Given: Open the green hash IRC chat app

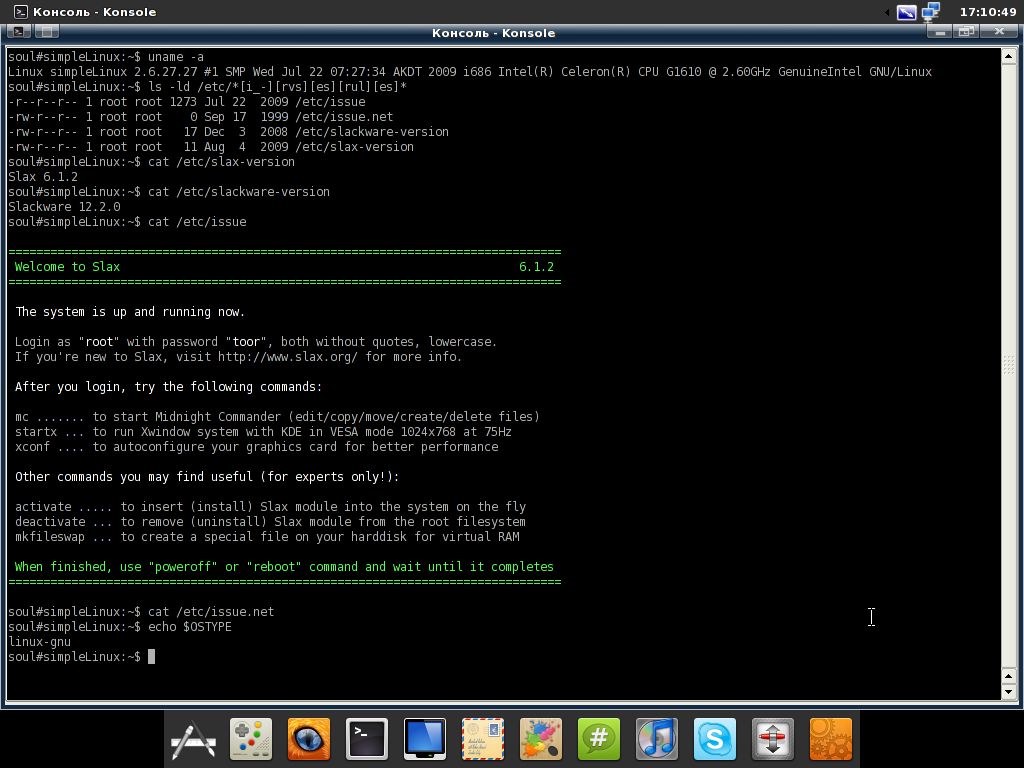Looking at the screenshot, I should click(599, 739).
